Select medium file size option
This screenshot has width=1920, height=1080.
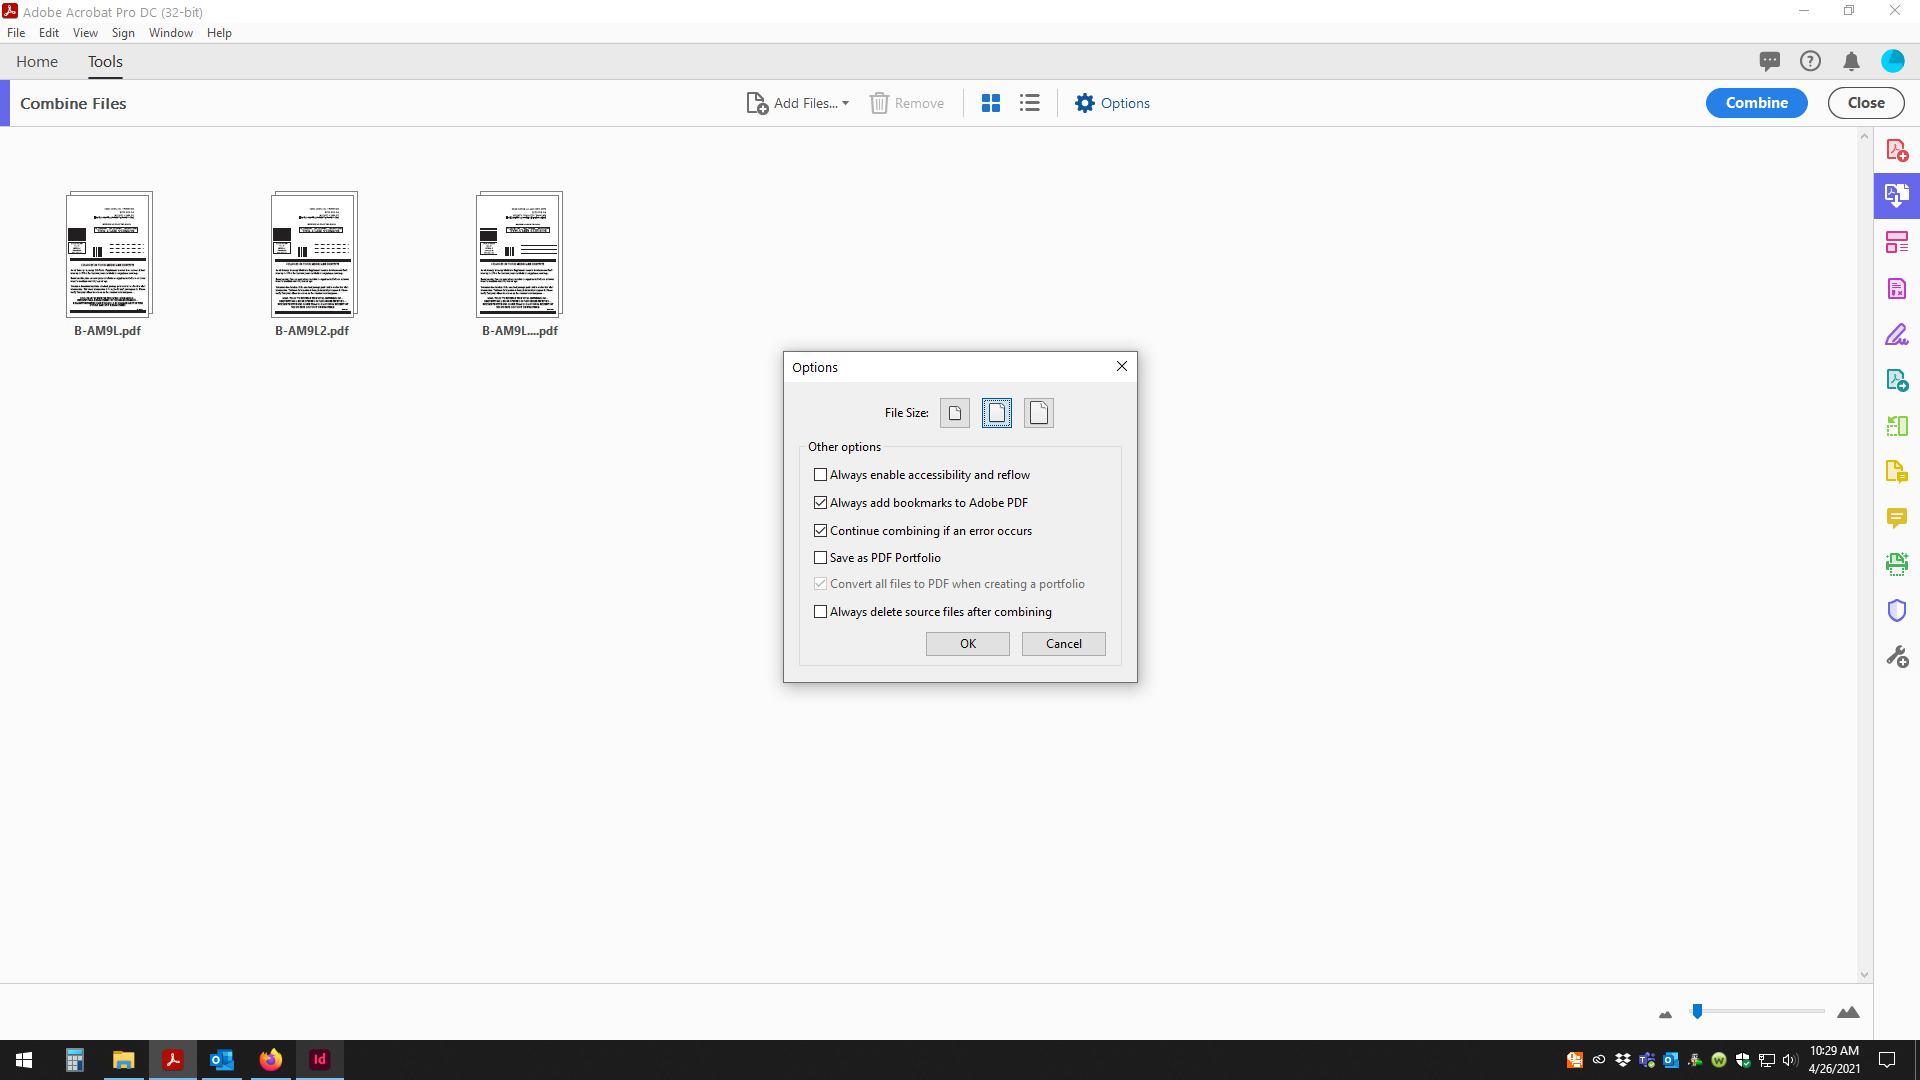point(996,413)
